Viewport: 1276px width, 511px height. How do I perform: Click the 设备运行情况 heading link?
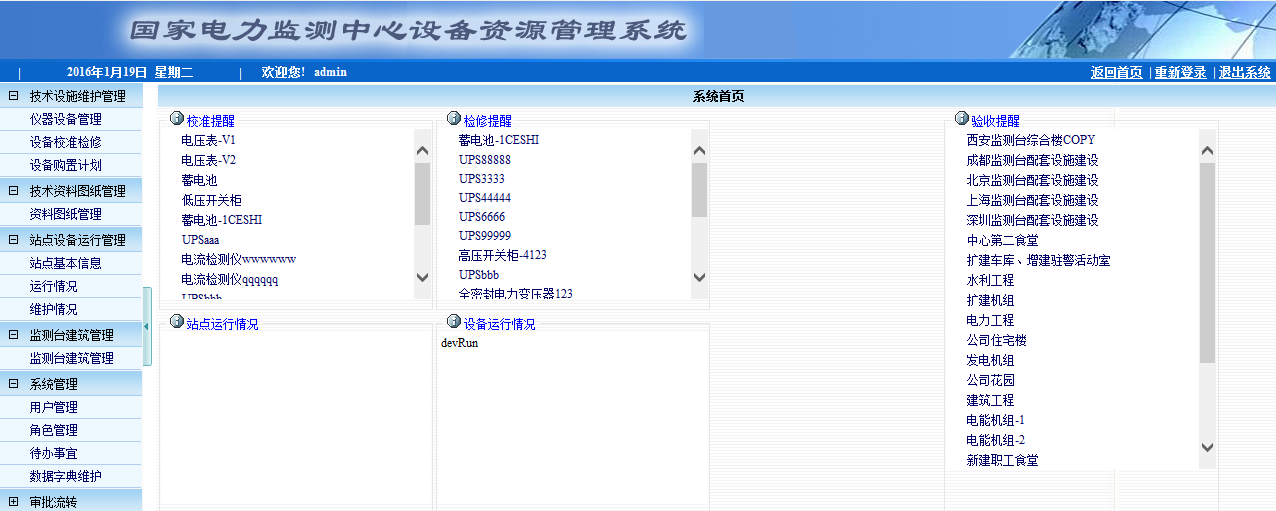(500, 324)
